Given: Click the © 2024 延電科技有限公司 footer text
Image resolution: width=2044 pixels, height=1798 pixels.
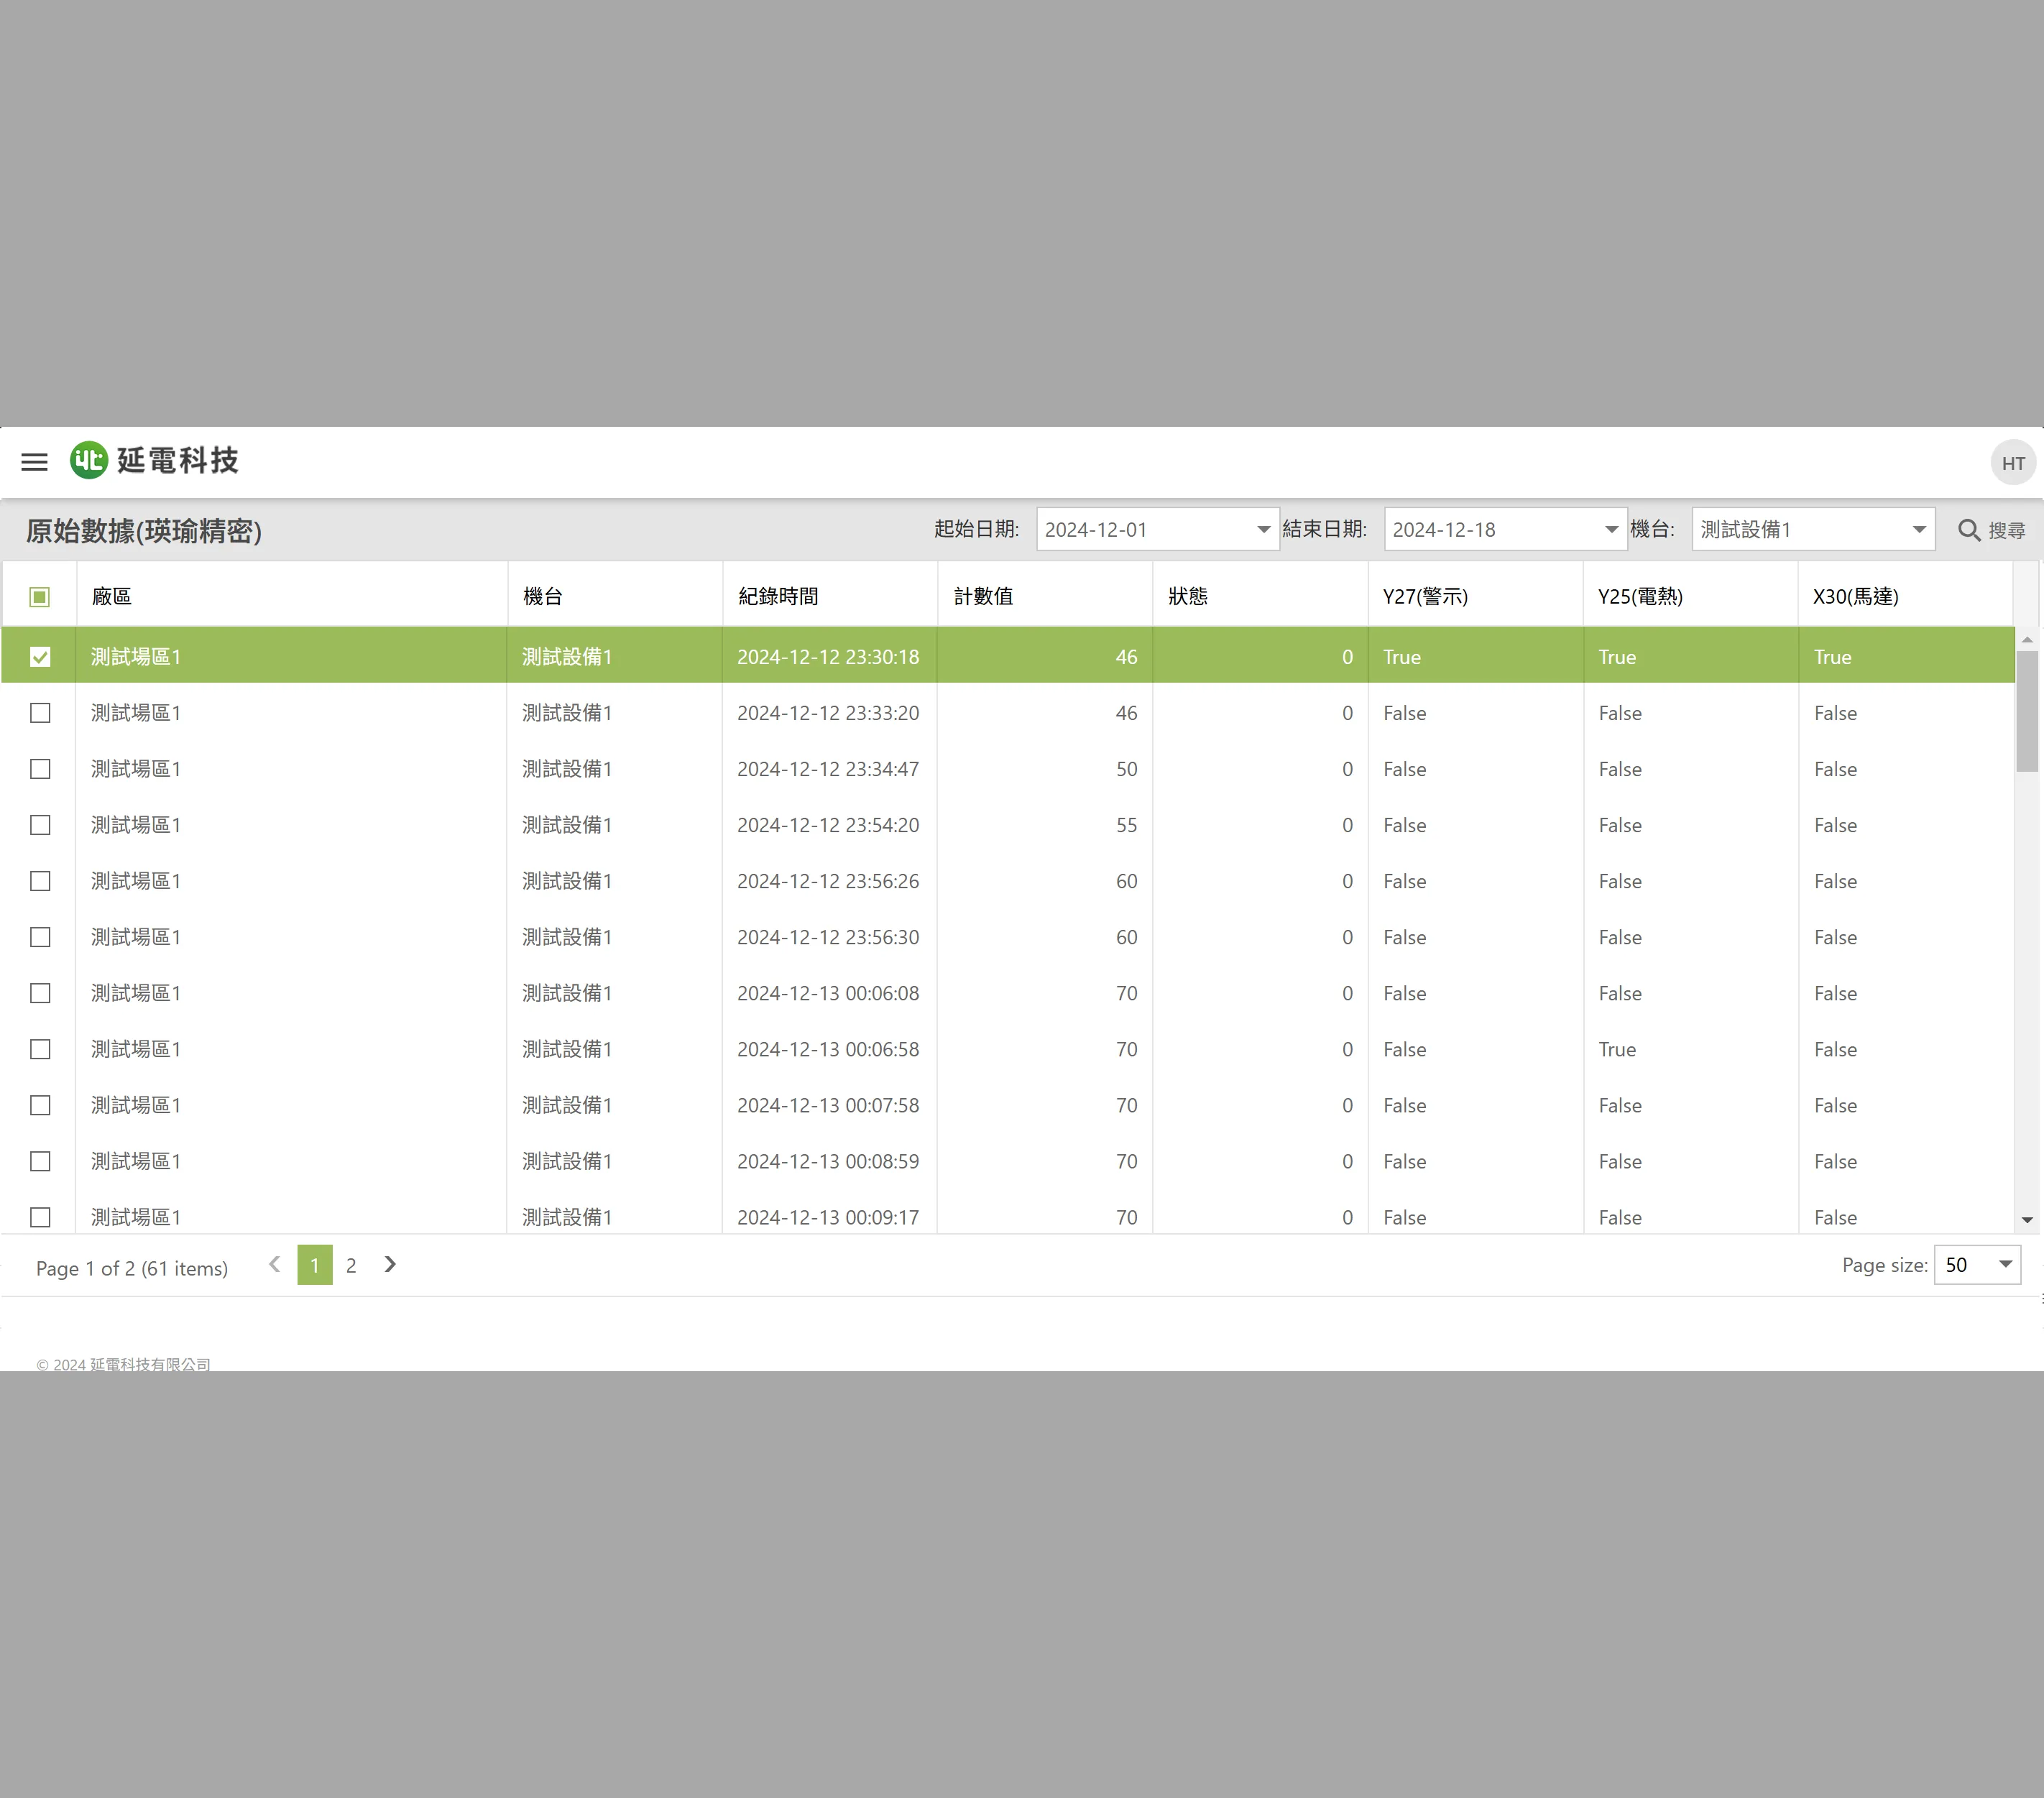Looking at the screenshot, I should (124, 1364).
